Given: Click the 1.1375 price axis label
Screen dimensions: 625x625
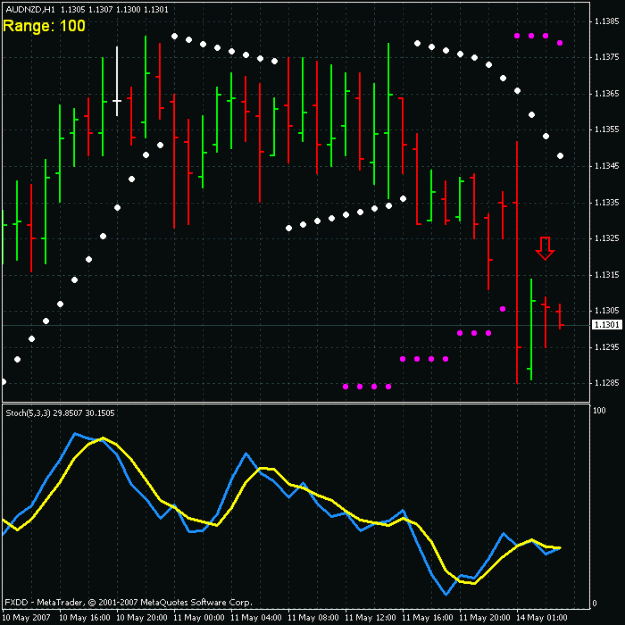Looking at the screenshot, I should point(607,57).
